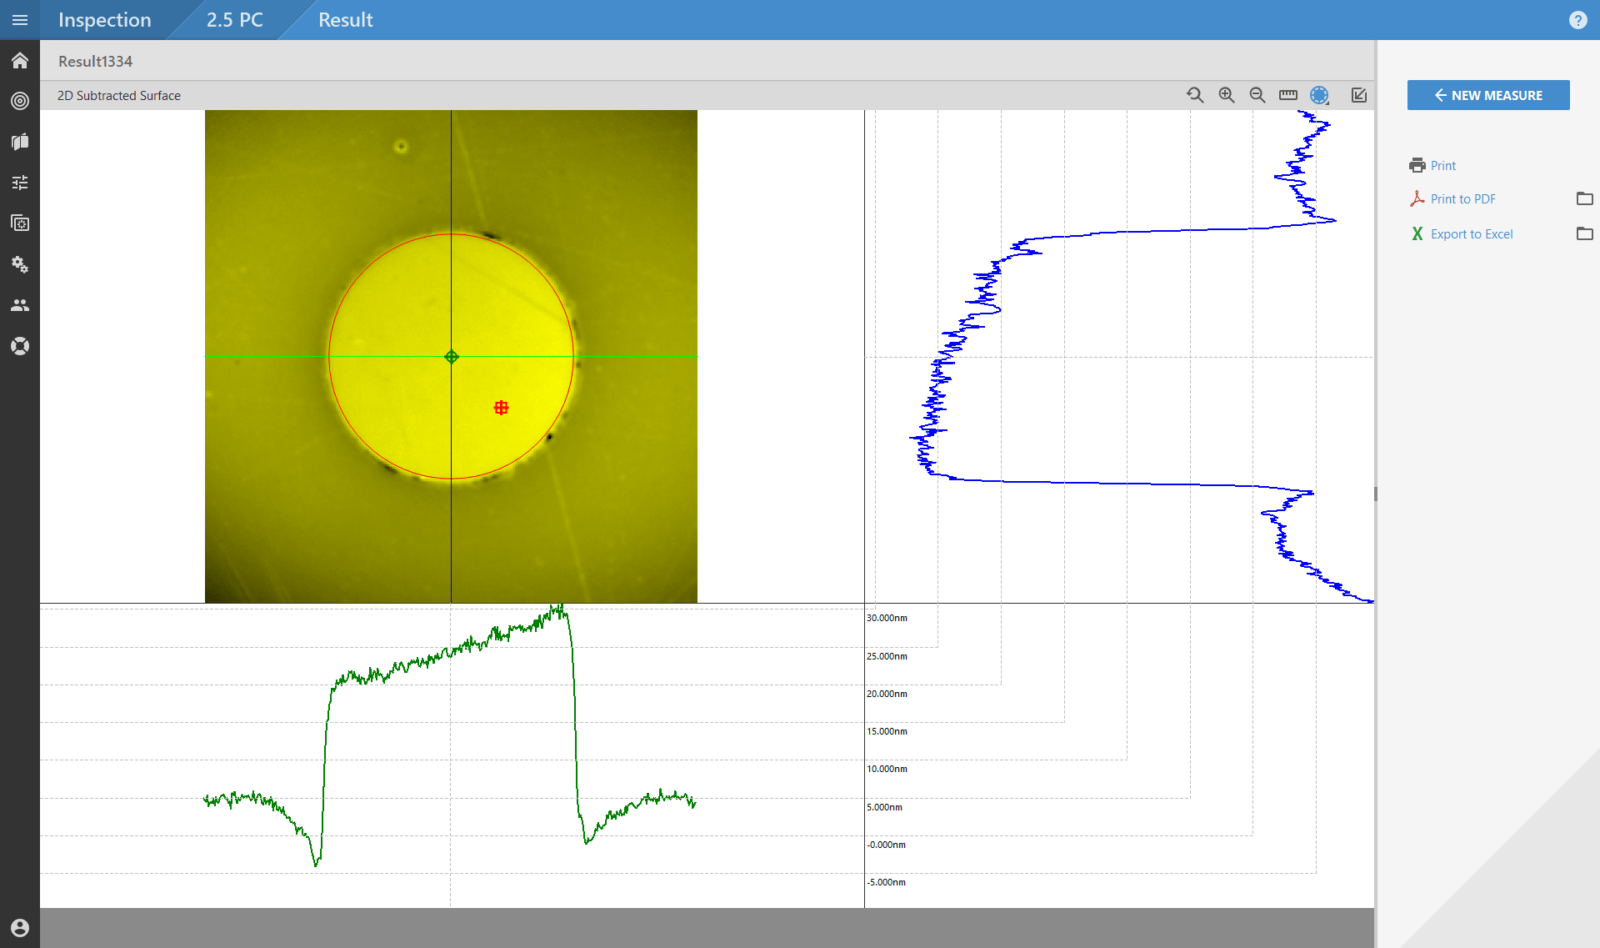1600x948 pixels.
Task: Open the library panel icon in the sidebar
Action: [19, 141]
